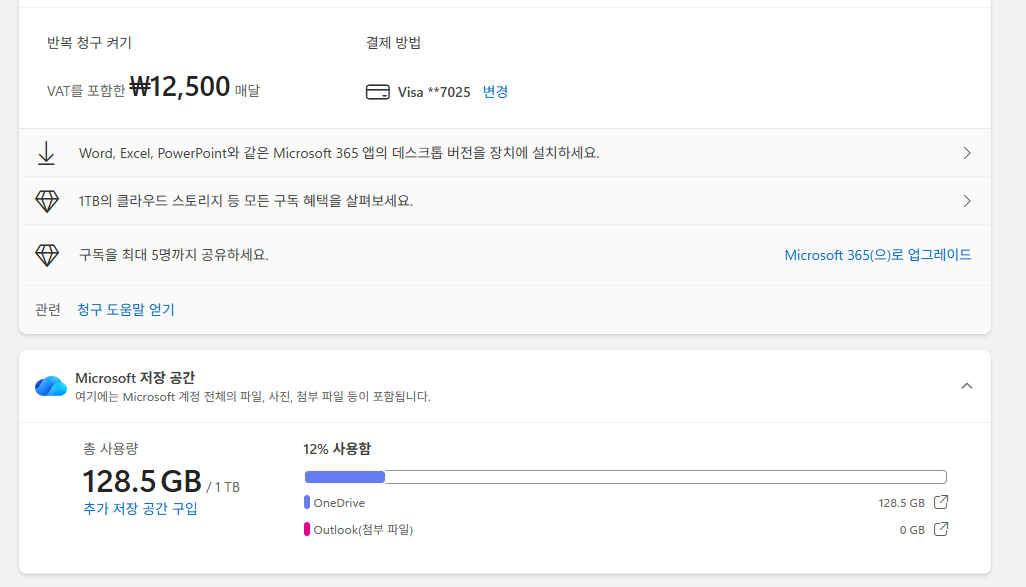Click the 총 사용량 label
Image resolution: width=1026 pixels, height=587 pixels.
(x=111, y=449)
